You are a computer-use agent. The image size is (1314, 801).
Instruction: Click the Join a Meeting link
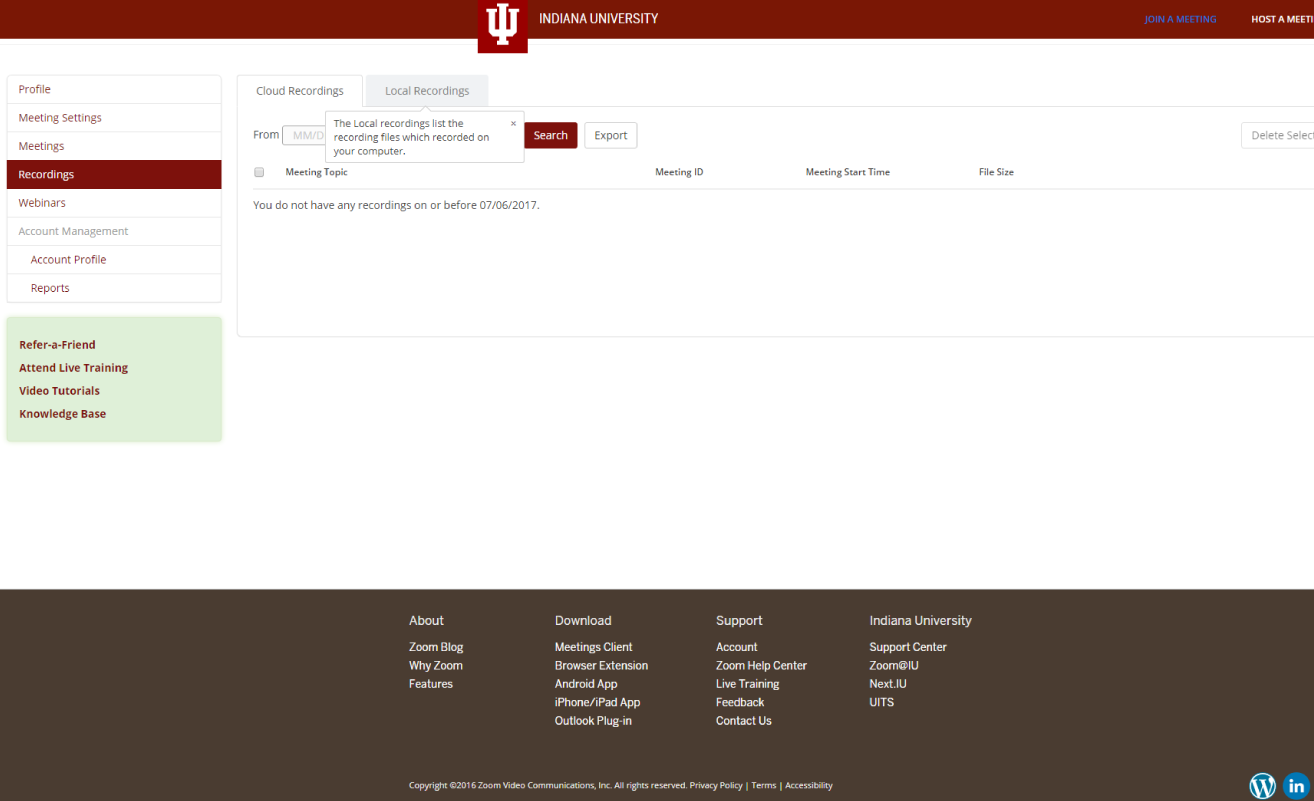tap(1180, 19)
